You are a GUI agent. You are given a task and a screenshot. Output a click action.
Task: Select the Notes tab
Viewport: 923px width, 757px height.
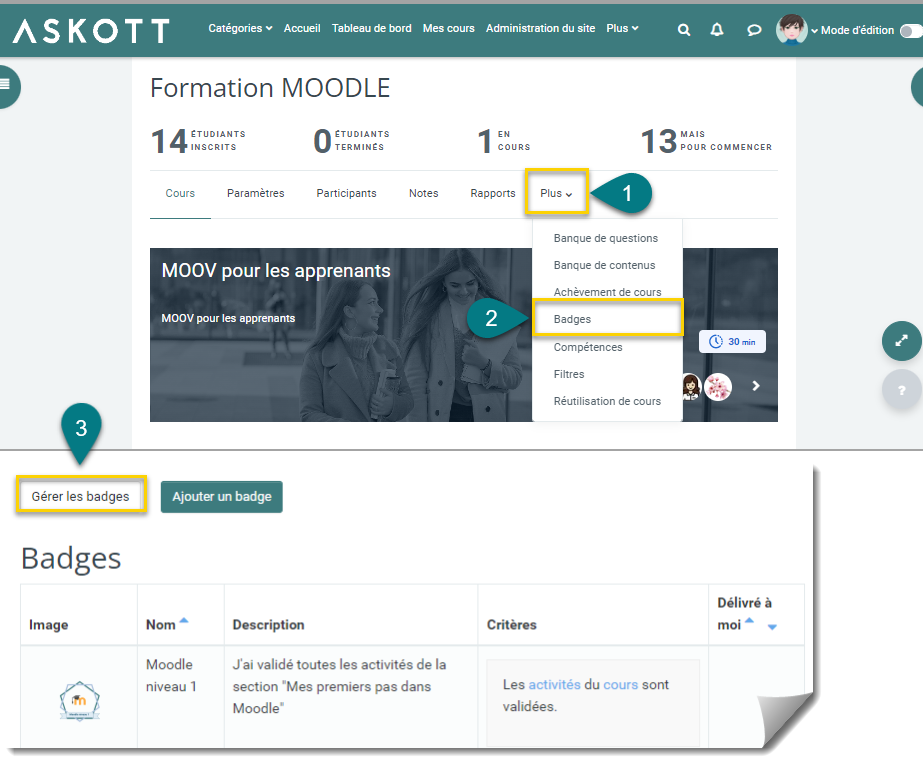(x=423, y=193)
